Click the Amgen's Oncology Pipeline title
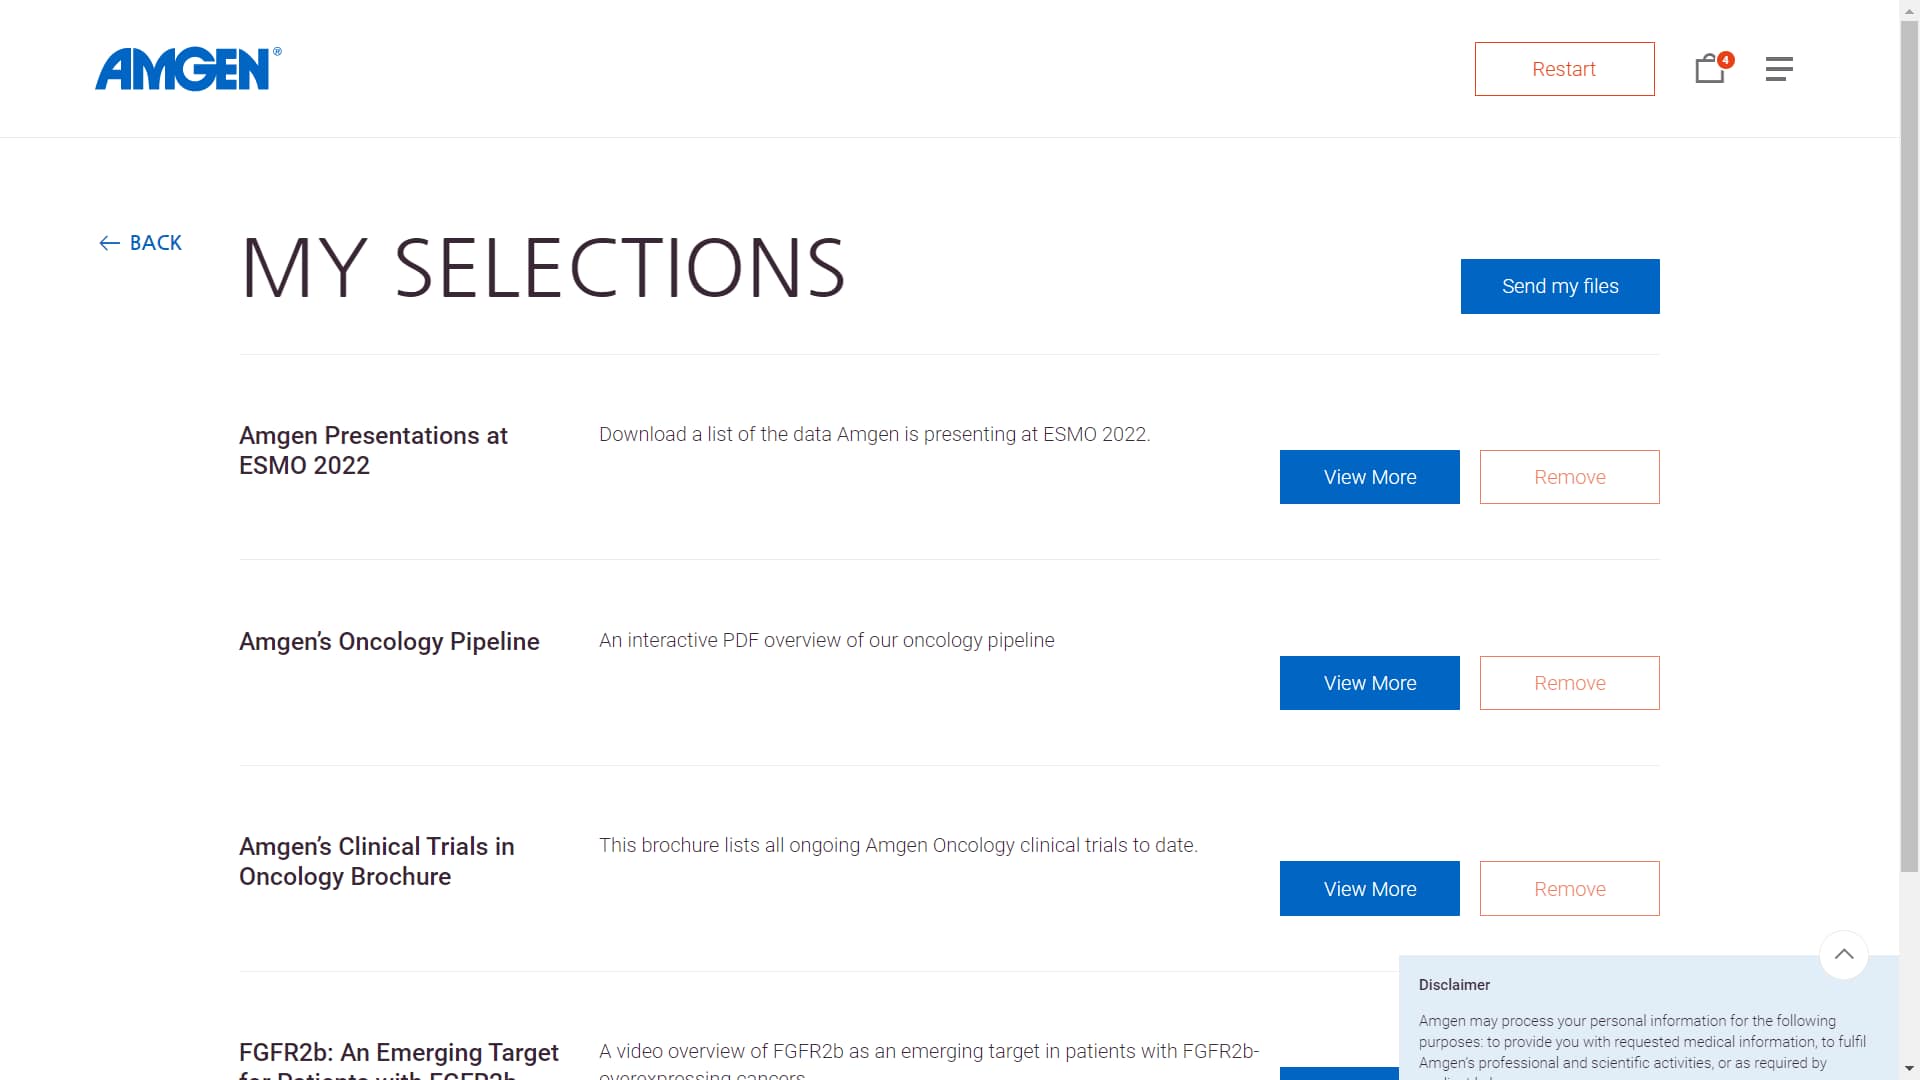This screenshot has width=1920, height=1080. [389, 641]
